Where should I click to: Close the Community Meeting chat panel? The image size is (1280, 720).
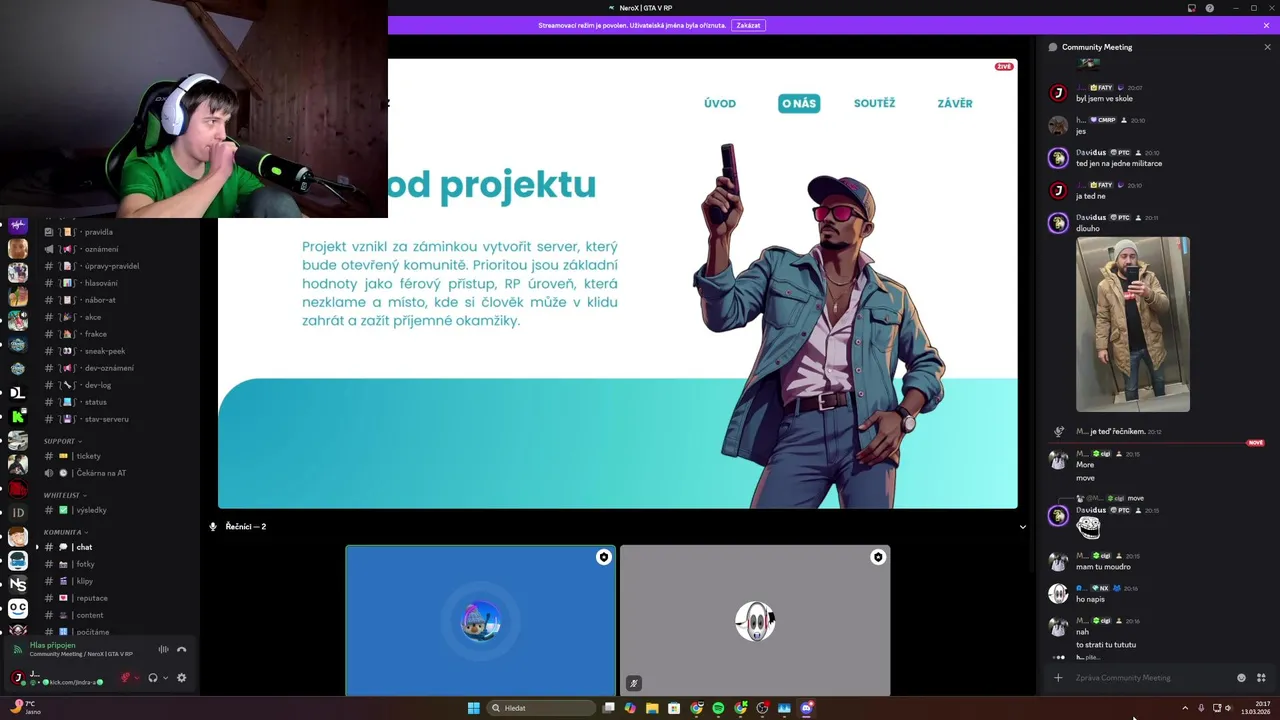pos(1267,47)
